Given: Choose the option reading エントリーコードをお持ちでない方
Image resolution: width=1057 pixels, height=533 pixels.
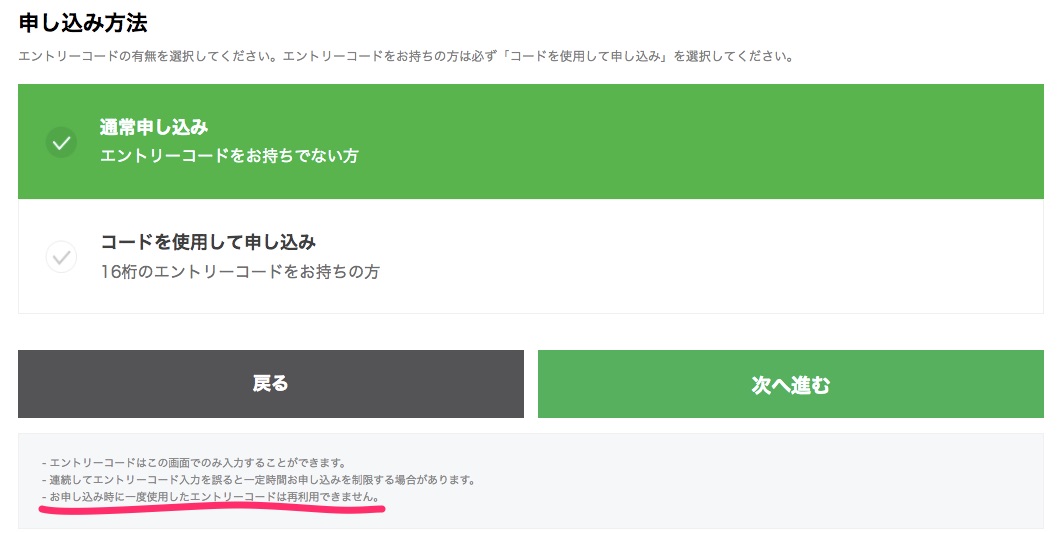Looking at the screenshot, I should pyautogui.click(x=229, y=156).
